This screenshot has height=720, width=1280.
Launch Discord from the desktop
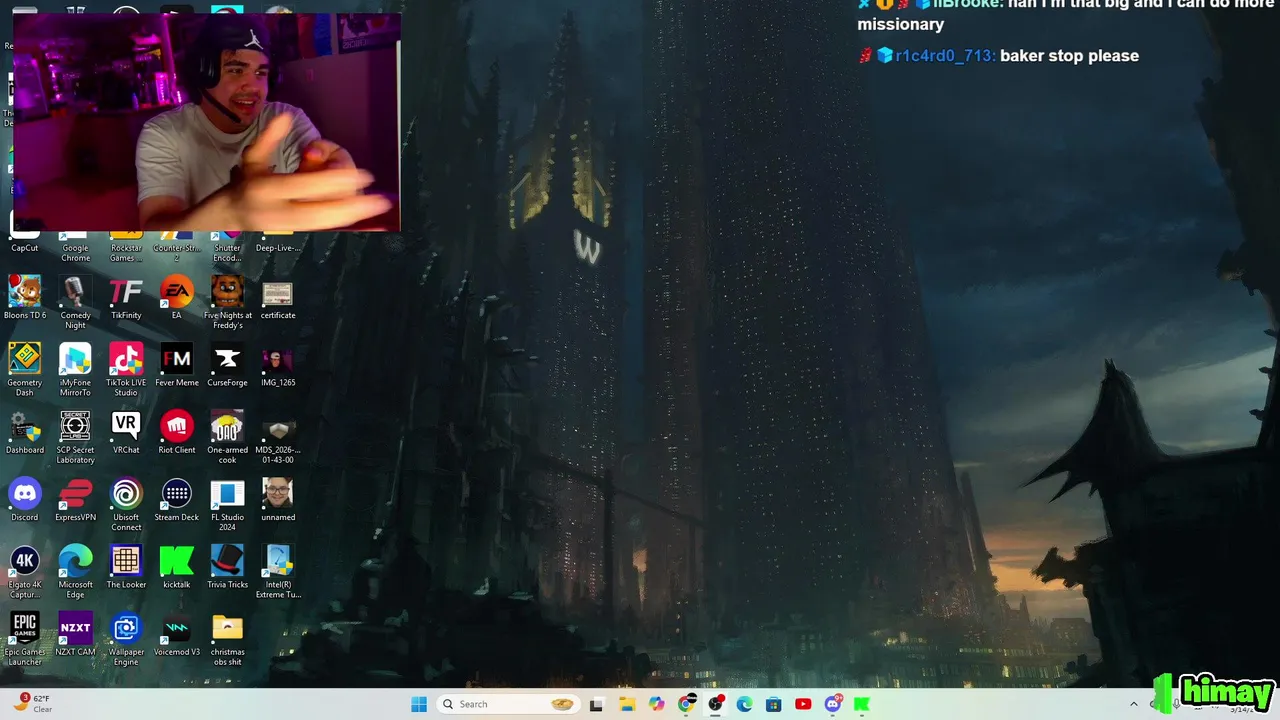click(x=25, y=494)
